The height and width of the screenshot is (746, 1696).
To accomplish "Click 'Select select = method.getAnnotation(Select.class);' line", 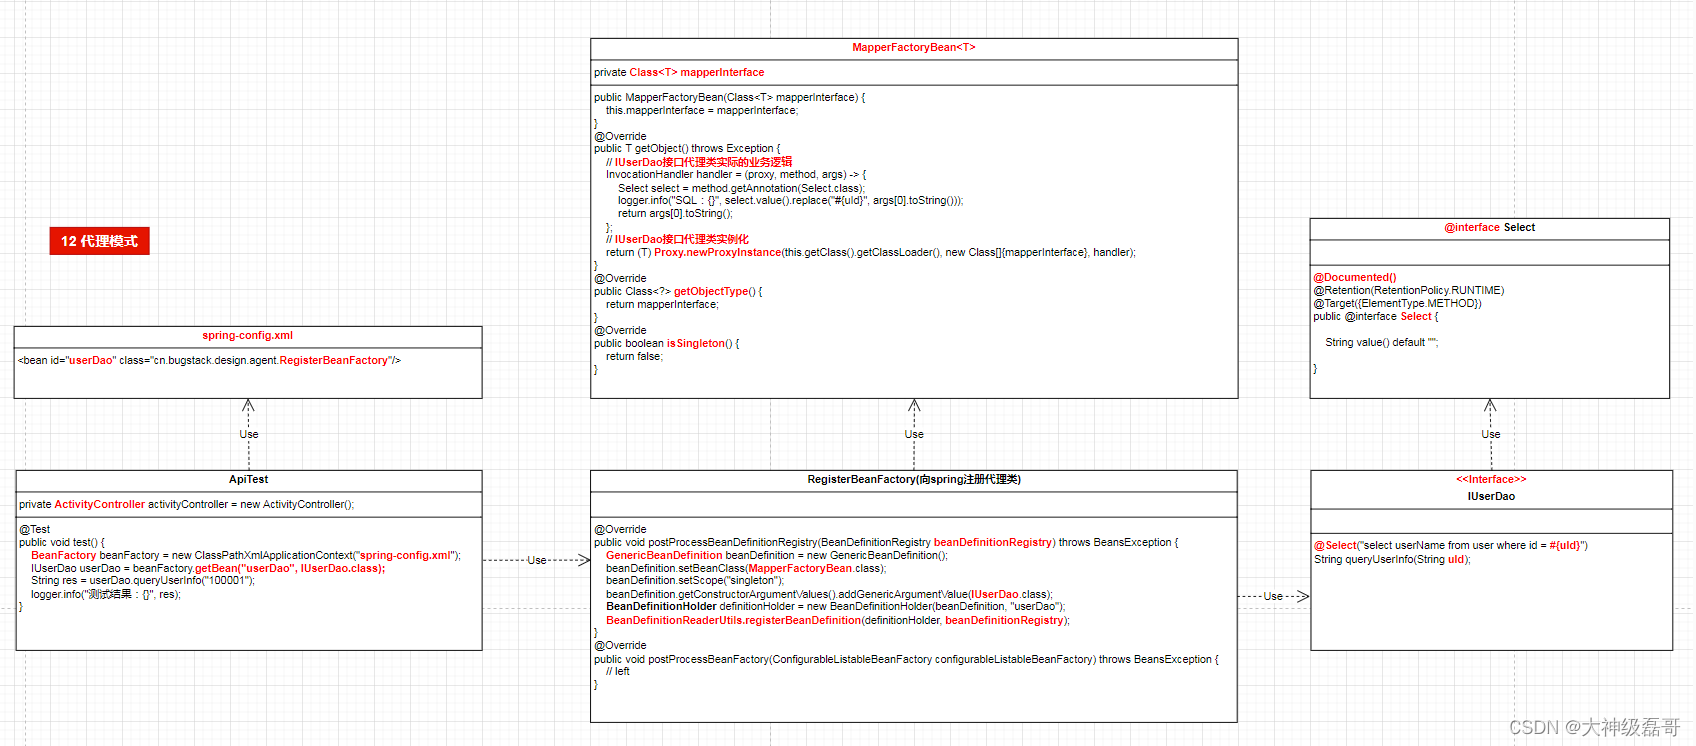I will coord(741,189).
